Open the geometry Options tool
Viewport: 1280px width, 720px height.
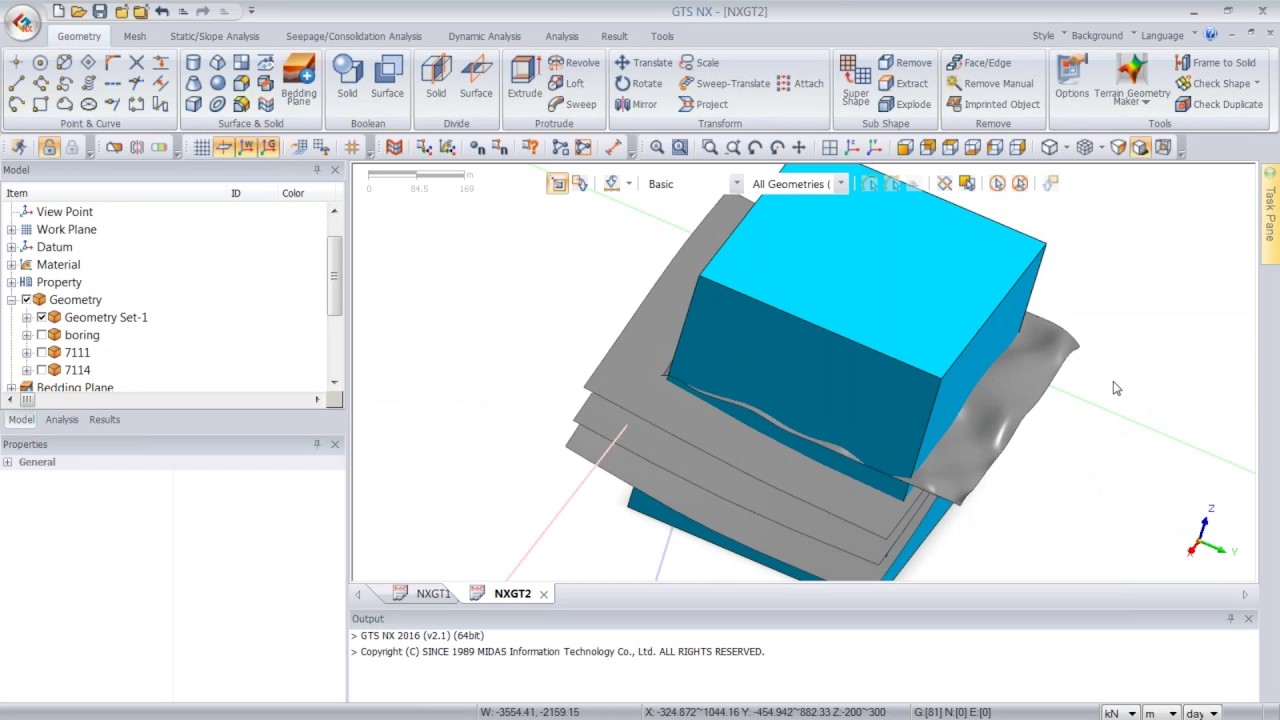pos(1071,78)
